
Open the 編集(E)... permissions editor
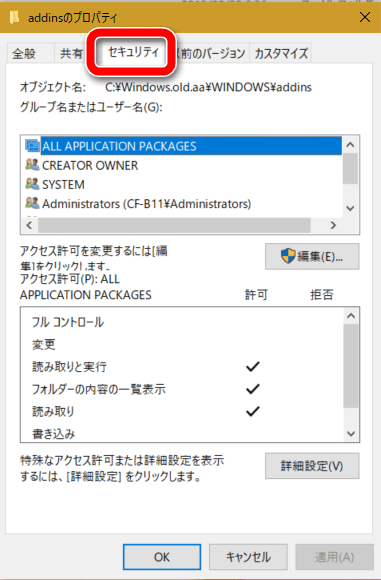[312, 256]
